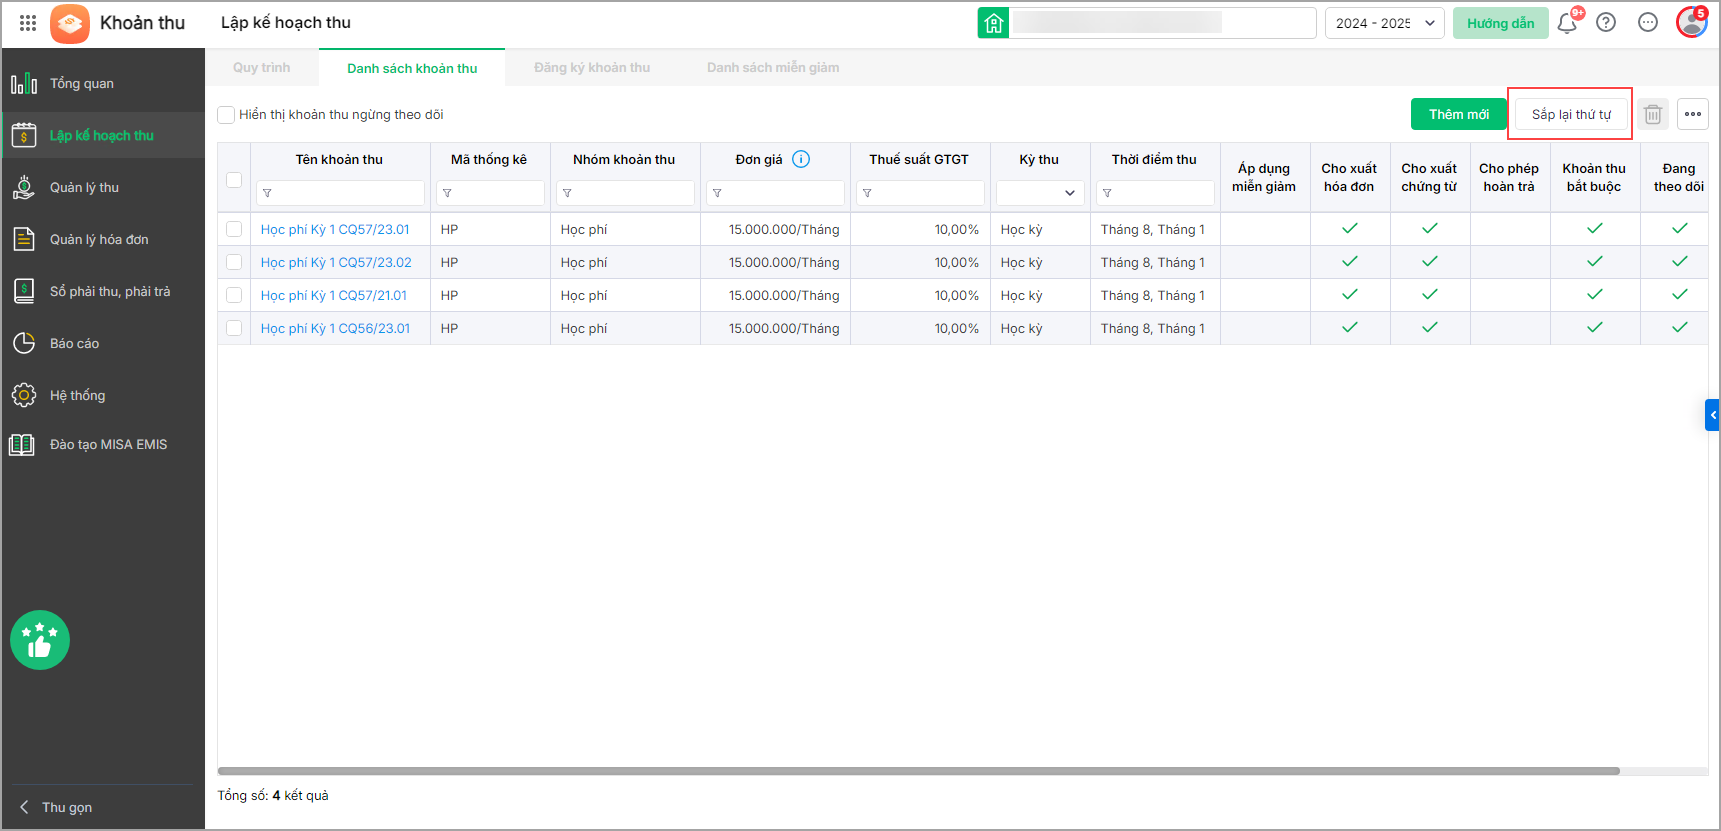Toggle the select-all header checkbox
Screen dimensions: 1721x831
pyautogui.click(x=234, y=180)
